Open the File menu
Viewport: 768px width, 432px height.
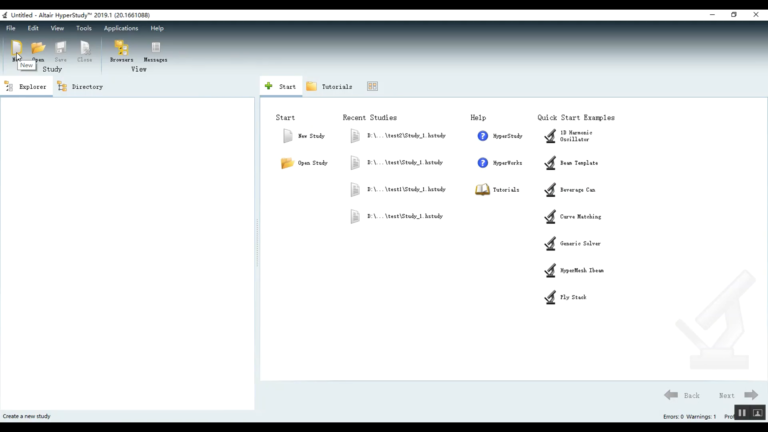(x=10, y=28)
